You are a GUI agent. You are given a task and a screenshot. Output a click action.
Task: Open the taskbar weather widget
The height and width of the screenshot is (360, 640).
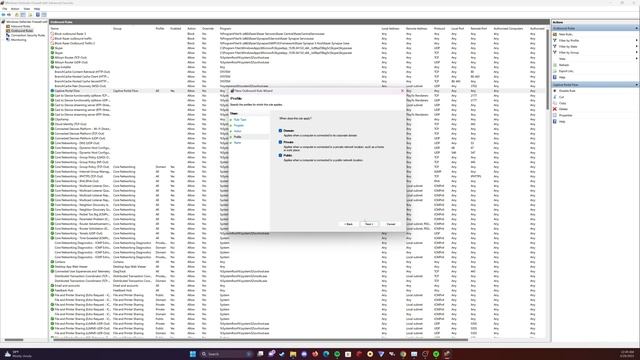[17, 354]
